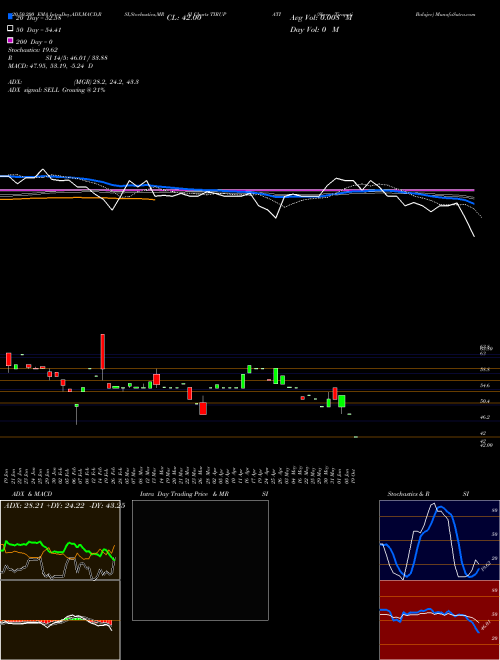The image size is (500, 660).
Task: Click the RSI 14/5 value line
Action: click(x=58, y=58)
